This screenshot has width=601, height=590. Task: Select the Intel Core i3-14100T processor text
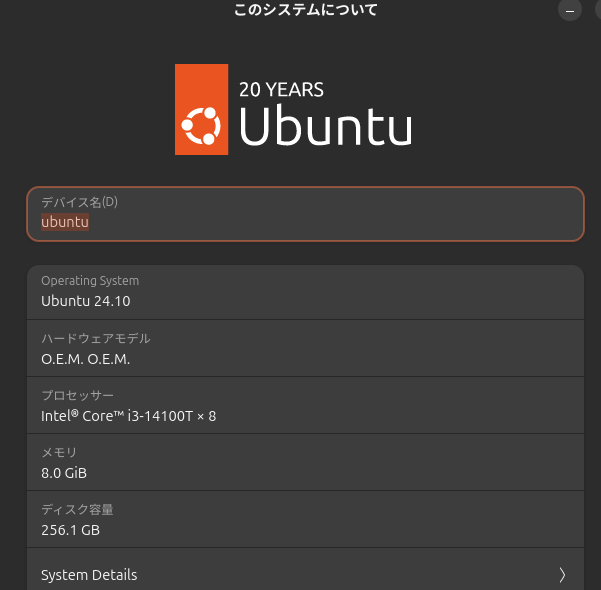tap(128, 416)
